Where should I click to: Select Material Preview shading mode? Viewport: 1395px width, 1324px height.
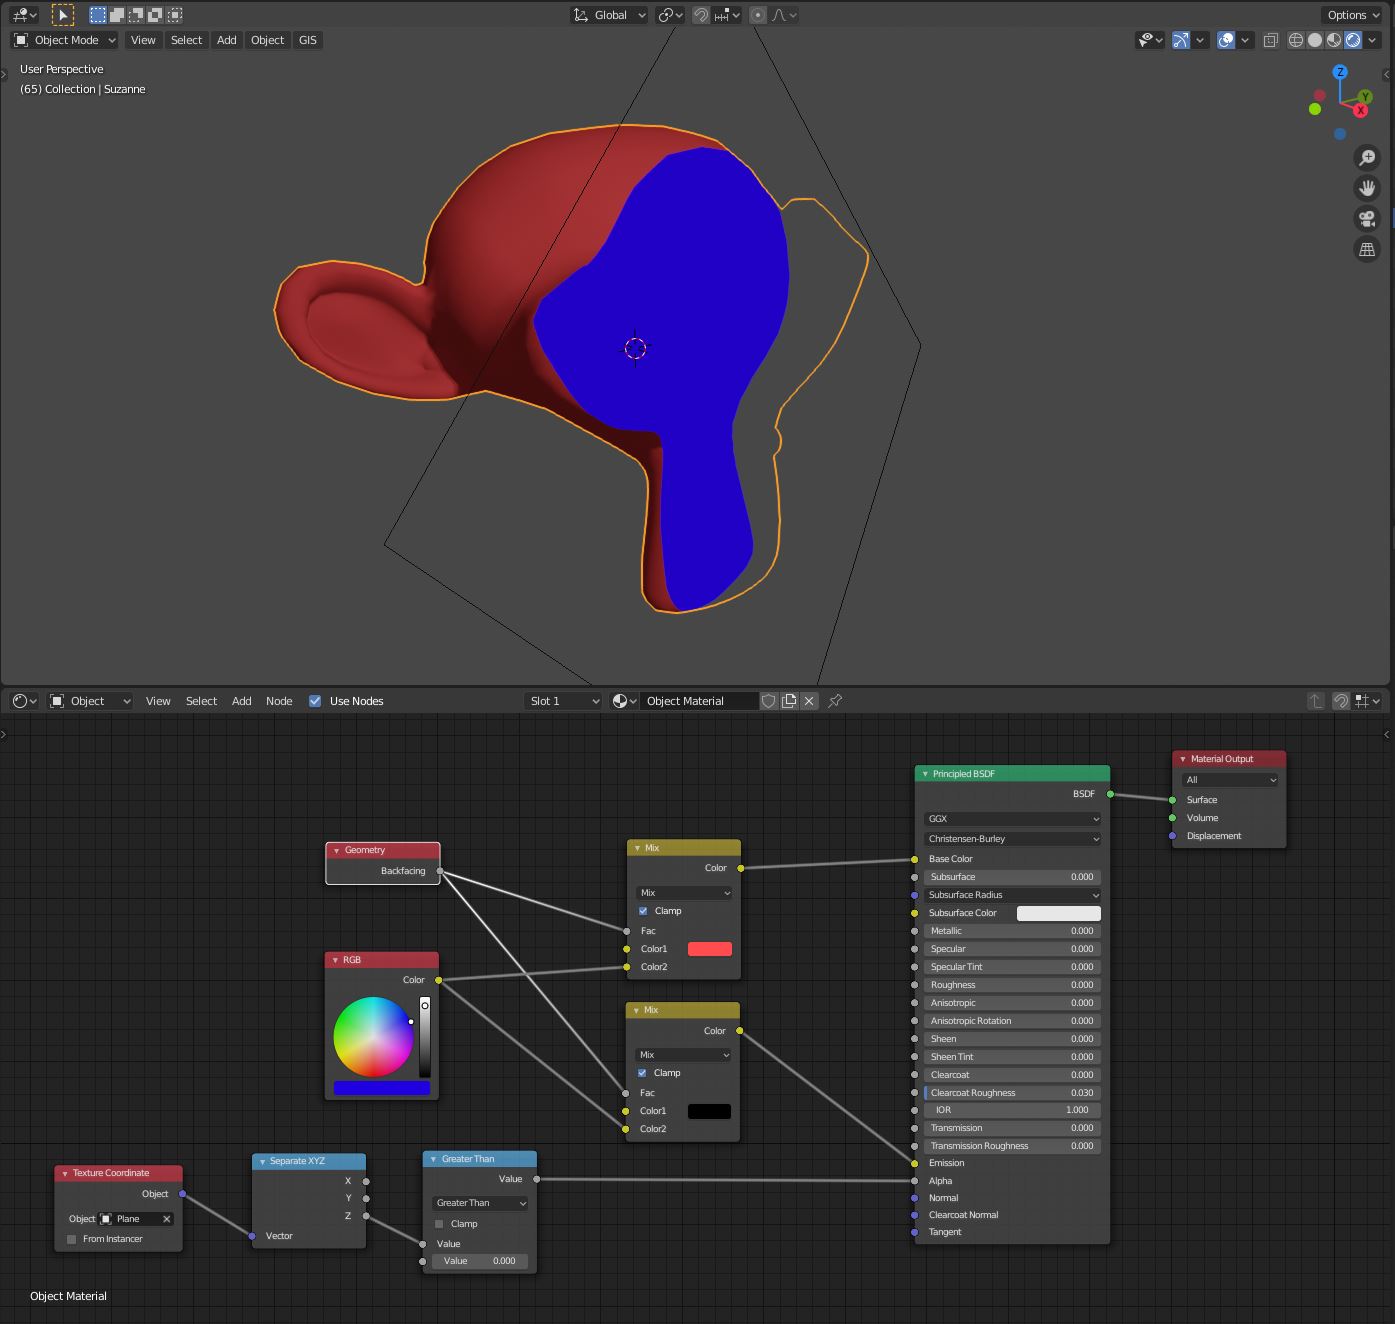(x=1333, y=40)
